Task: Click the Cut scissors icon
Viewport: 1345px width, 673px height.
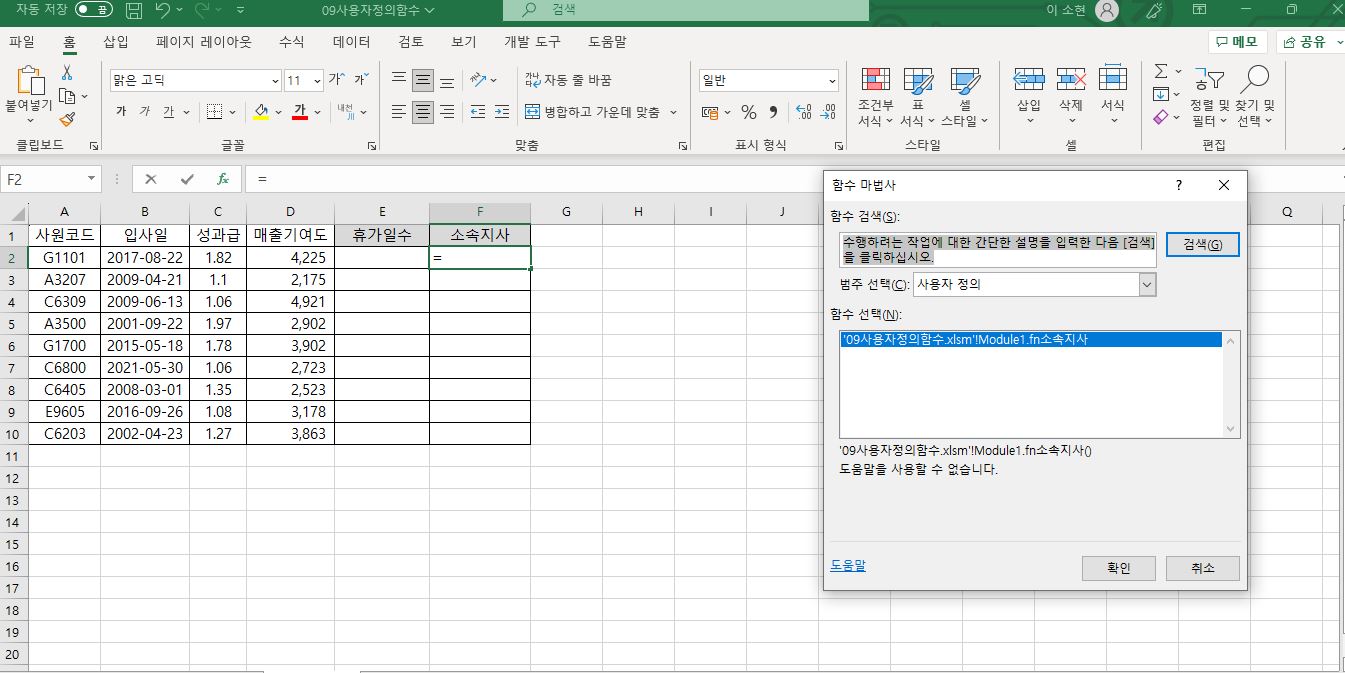Action: [67, 73]
